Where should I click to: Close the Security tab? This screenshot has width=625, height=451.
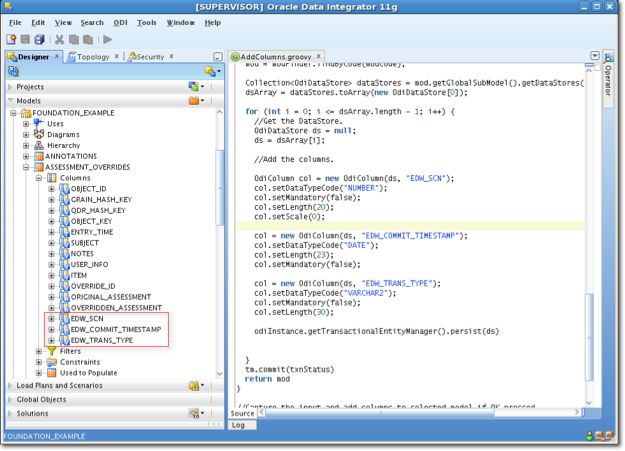pos(171,56)
